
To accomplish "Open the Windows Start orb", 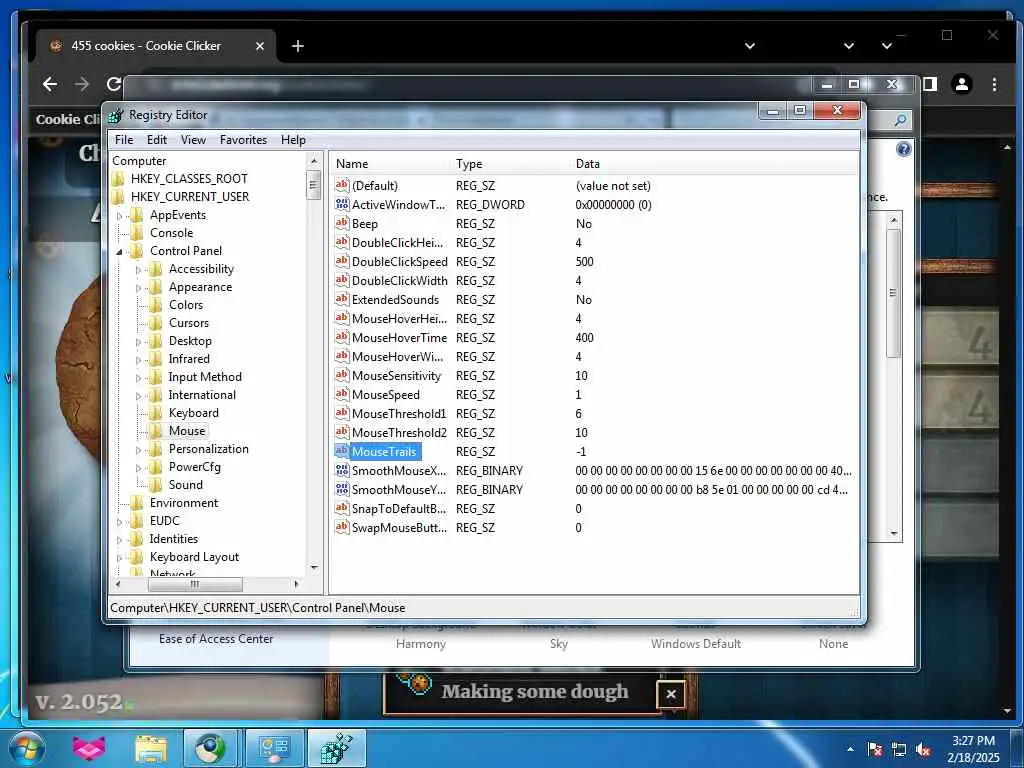I will pos(26,748).
